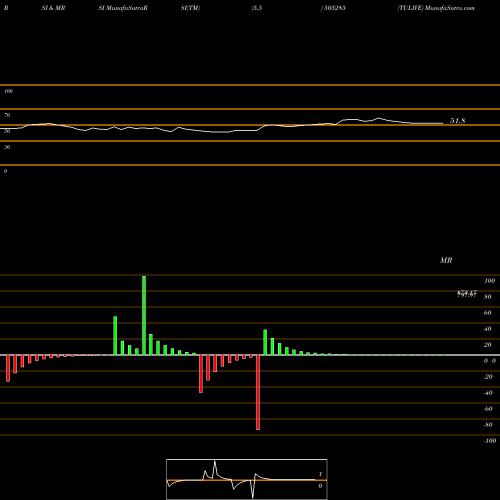Viewport: 500px width, 500px height.
Task: Click the MR panel title label
Action: 446,260
